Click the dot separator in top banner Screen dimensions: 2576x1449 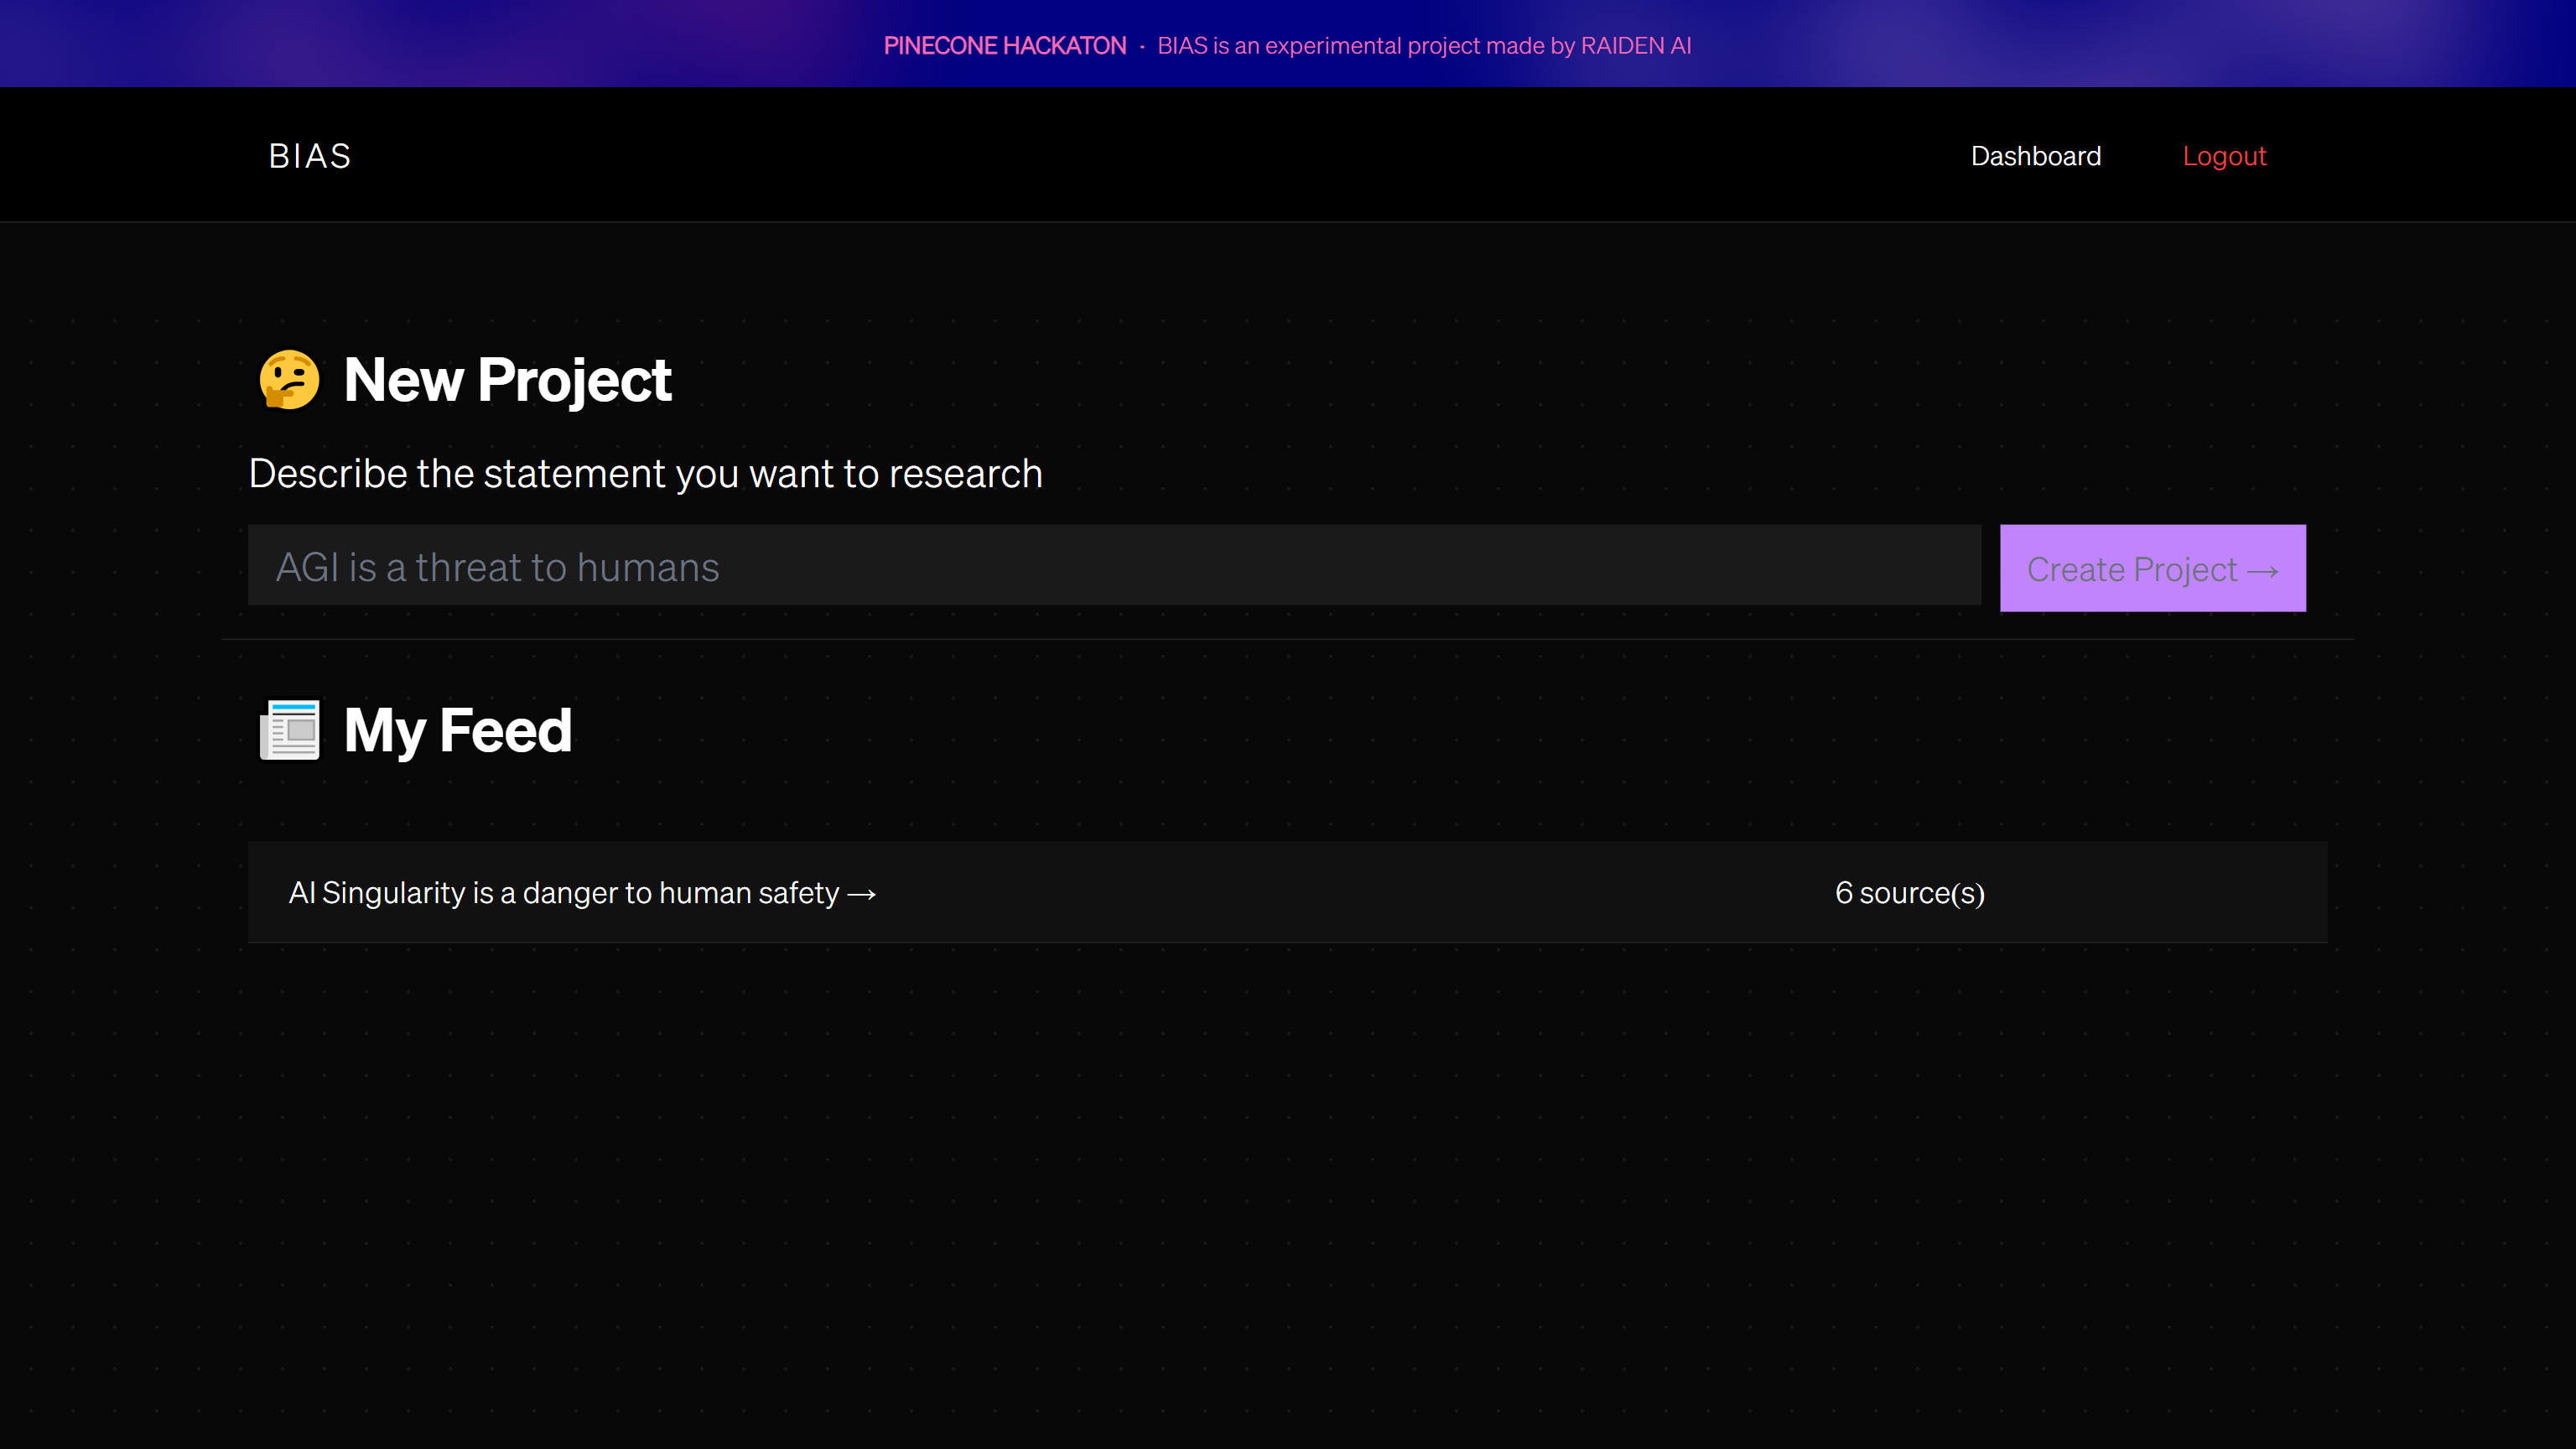(x=1142, y=46)
